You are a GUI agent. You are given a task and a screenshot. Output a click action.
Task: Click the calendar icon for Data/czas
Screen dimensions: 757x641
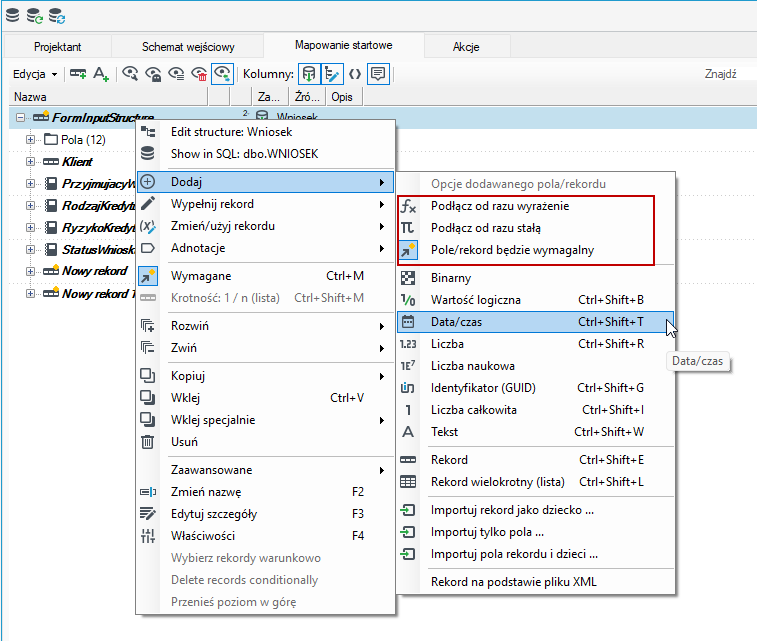point(408,322)
